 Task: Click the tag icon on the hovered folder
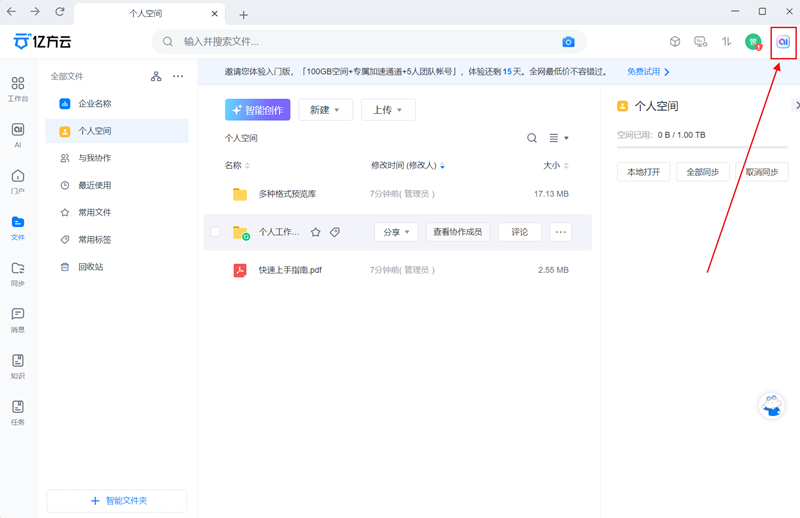pos(335,232)
